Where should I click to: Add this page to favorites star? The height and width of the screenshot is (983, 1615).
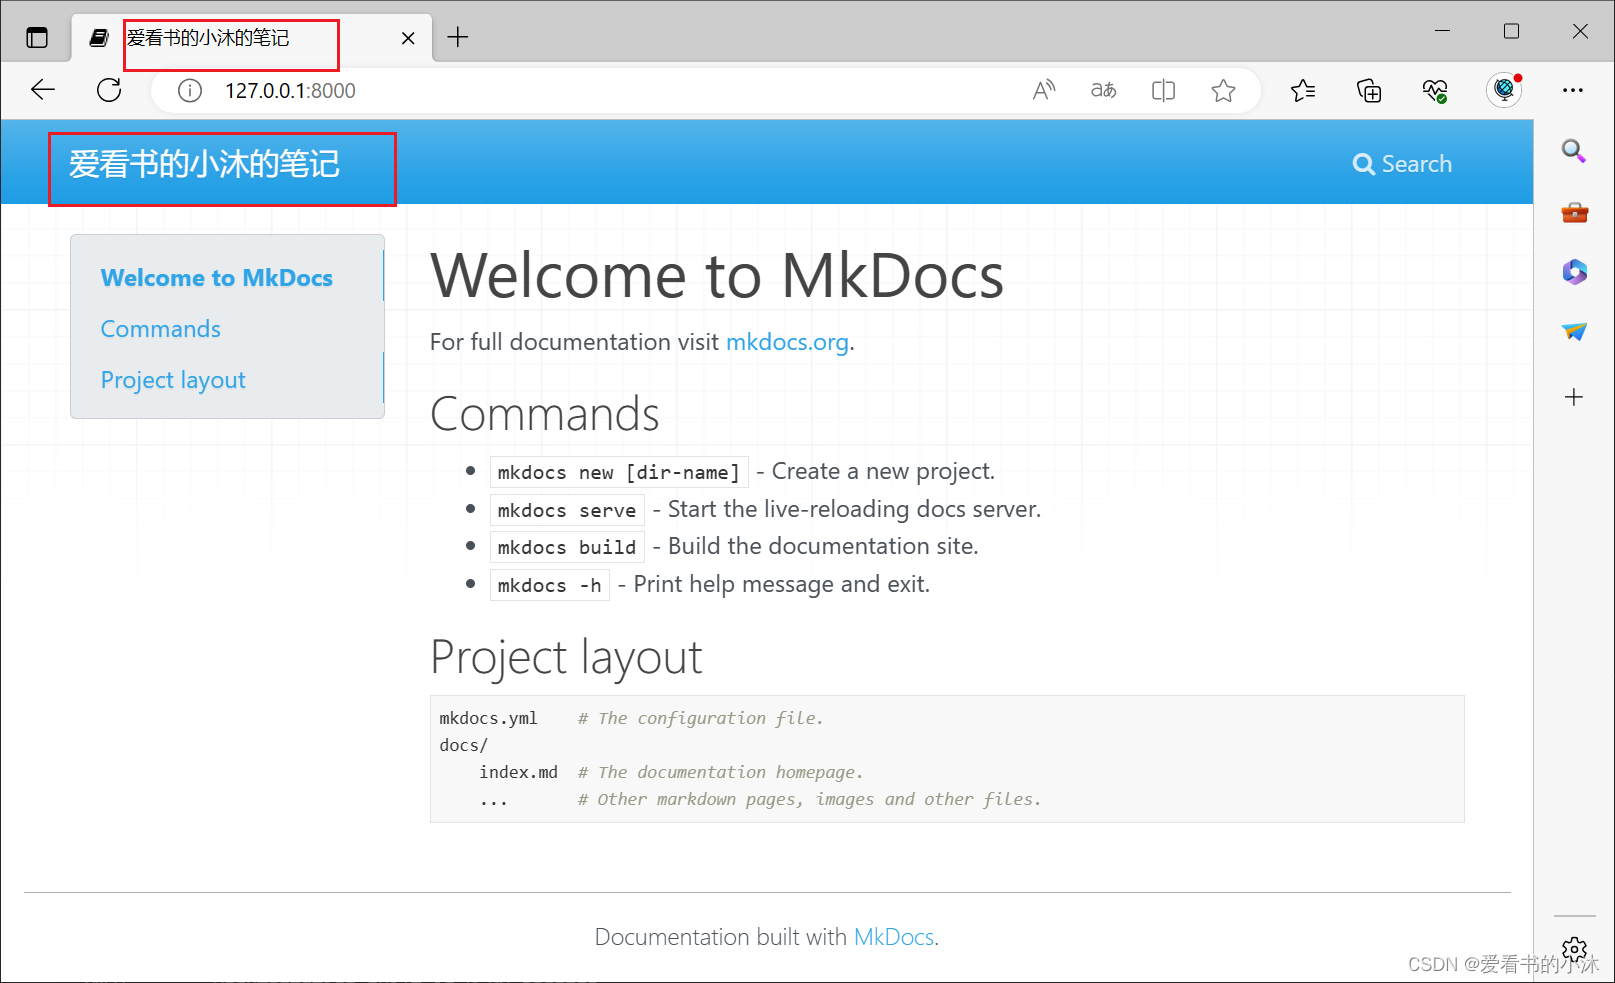pos(1223,91)
